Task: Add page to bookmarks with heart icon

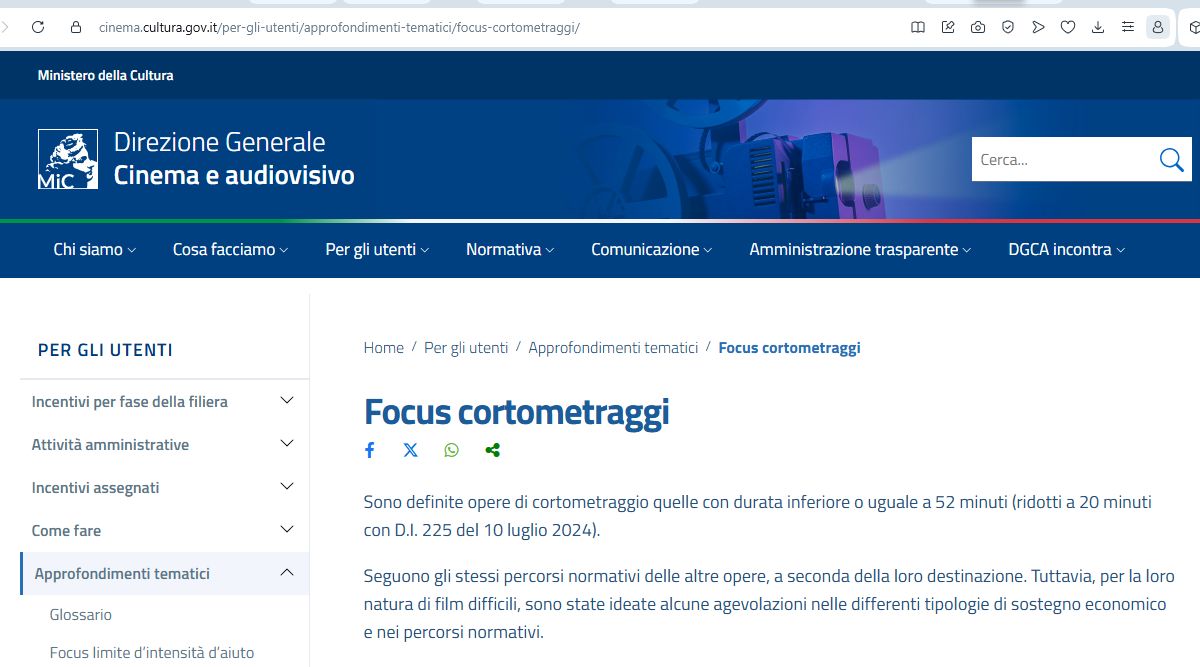Action: point(1068,27)
